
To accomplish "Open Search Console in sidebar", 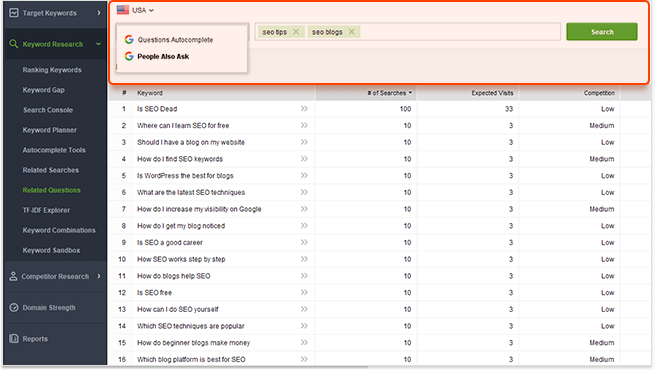I will point(48,110).
